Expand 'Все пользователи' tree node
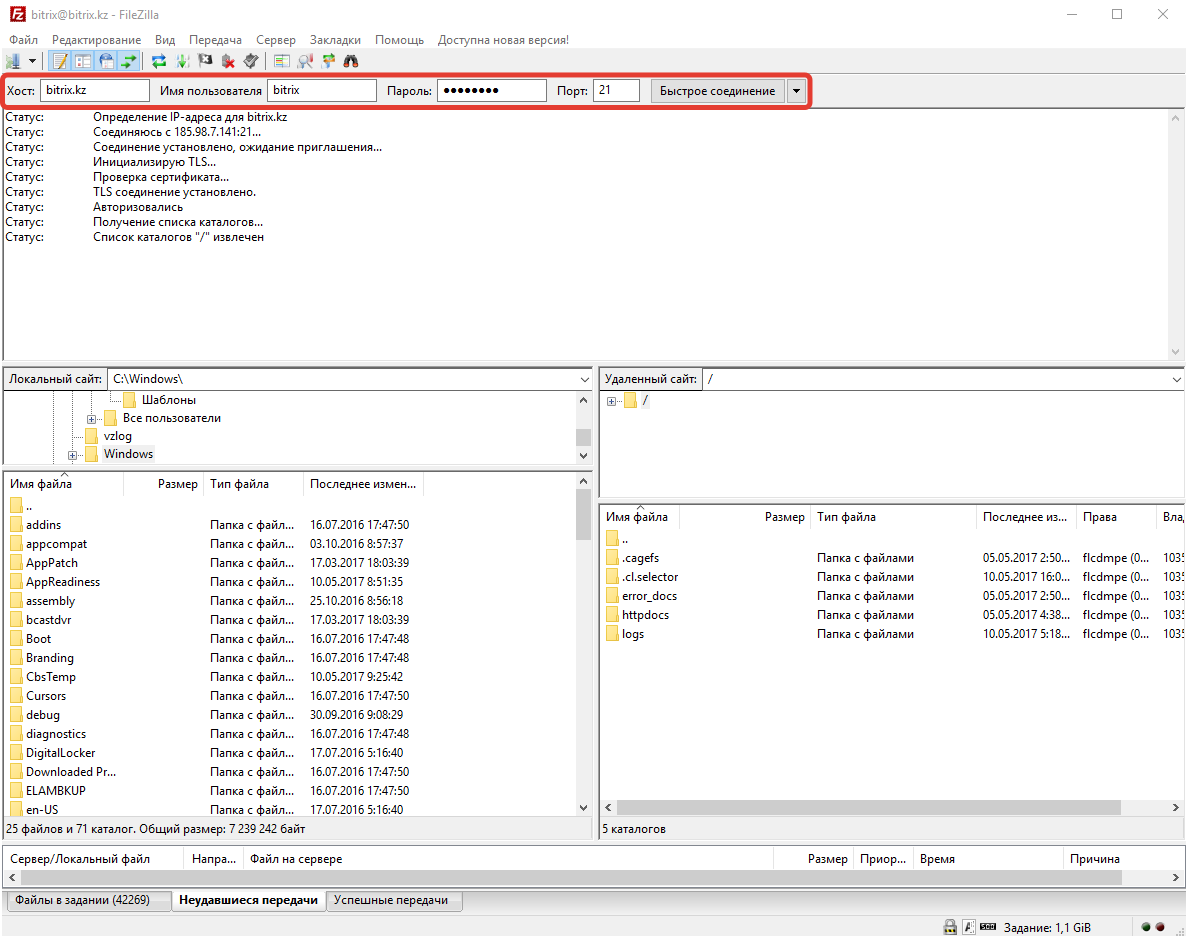This screenshot has width=1186, height=936. [91, 419]
